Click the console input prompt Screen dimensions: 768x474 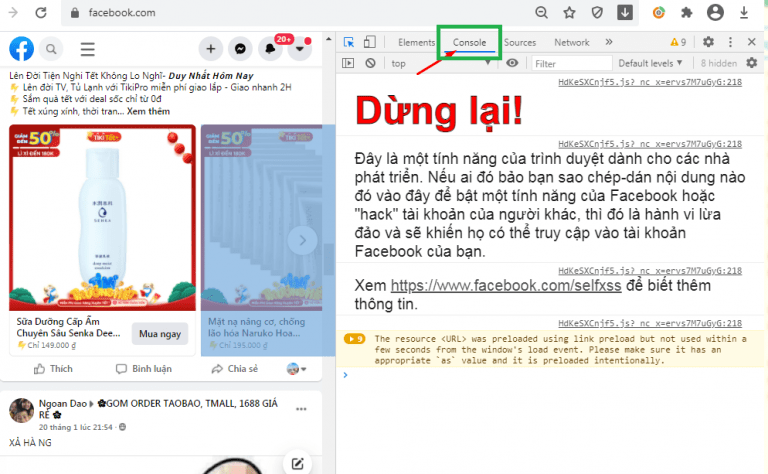tap(549, 375)
